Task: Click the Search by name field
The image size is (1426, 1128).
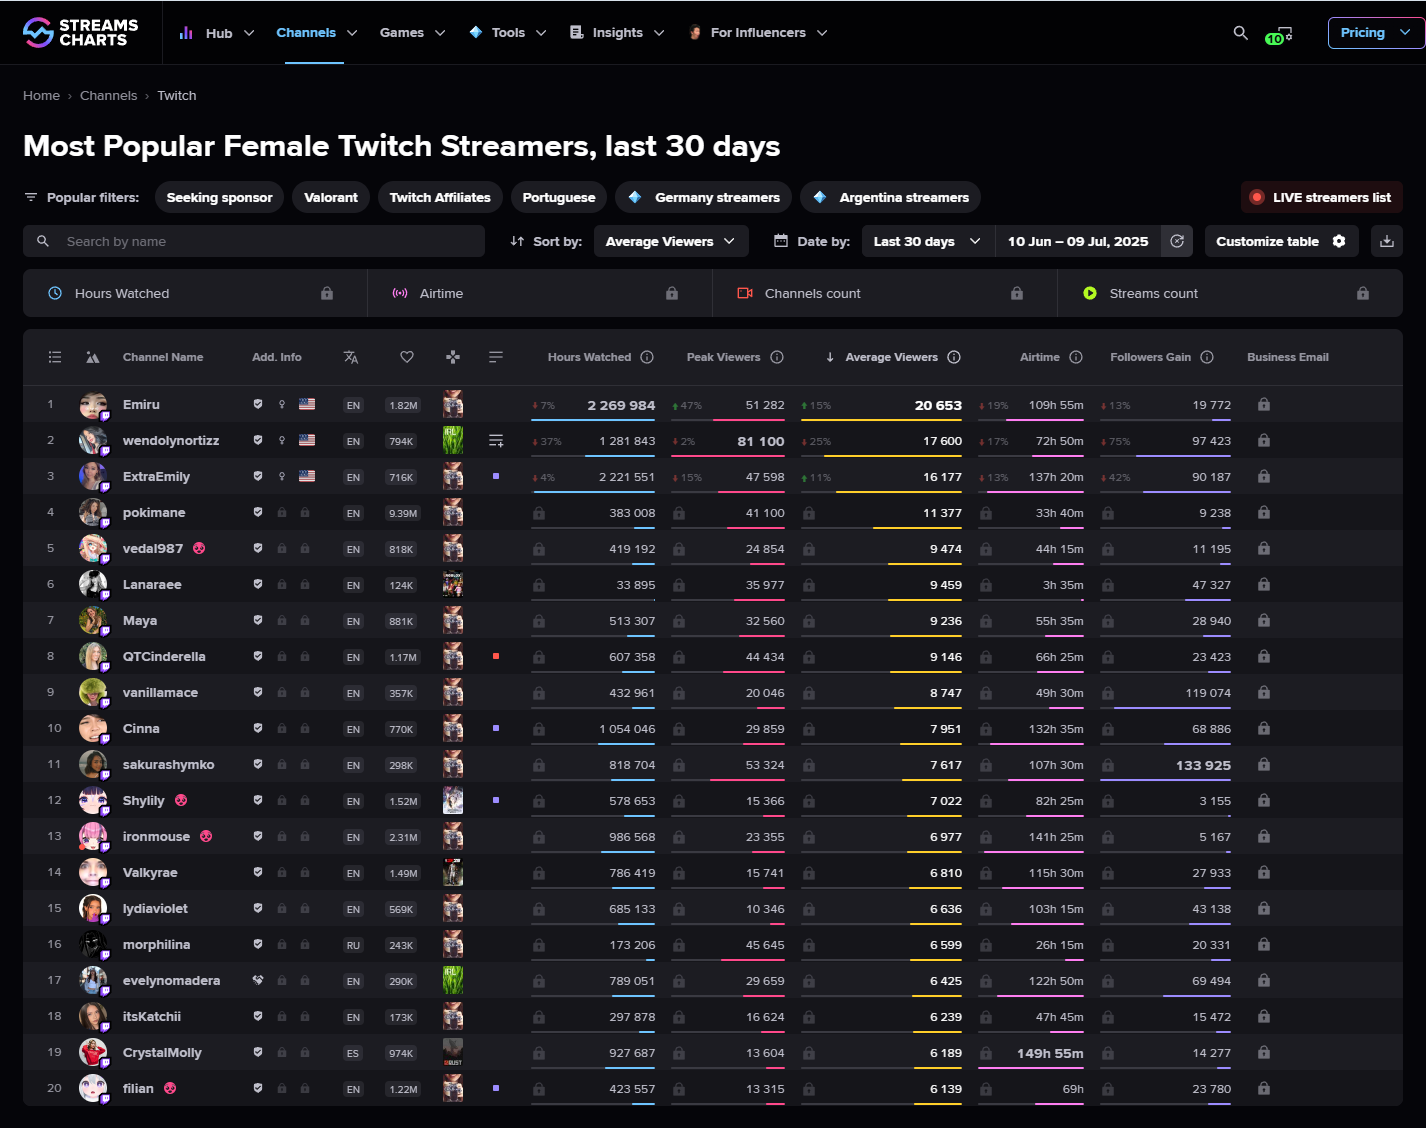Action: [254, 241]
